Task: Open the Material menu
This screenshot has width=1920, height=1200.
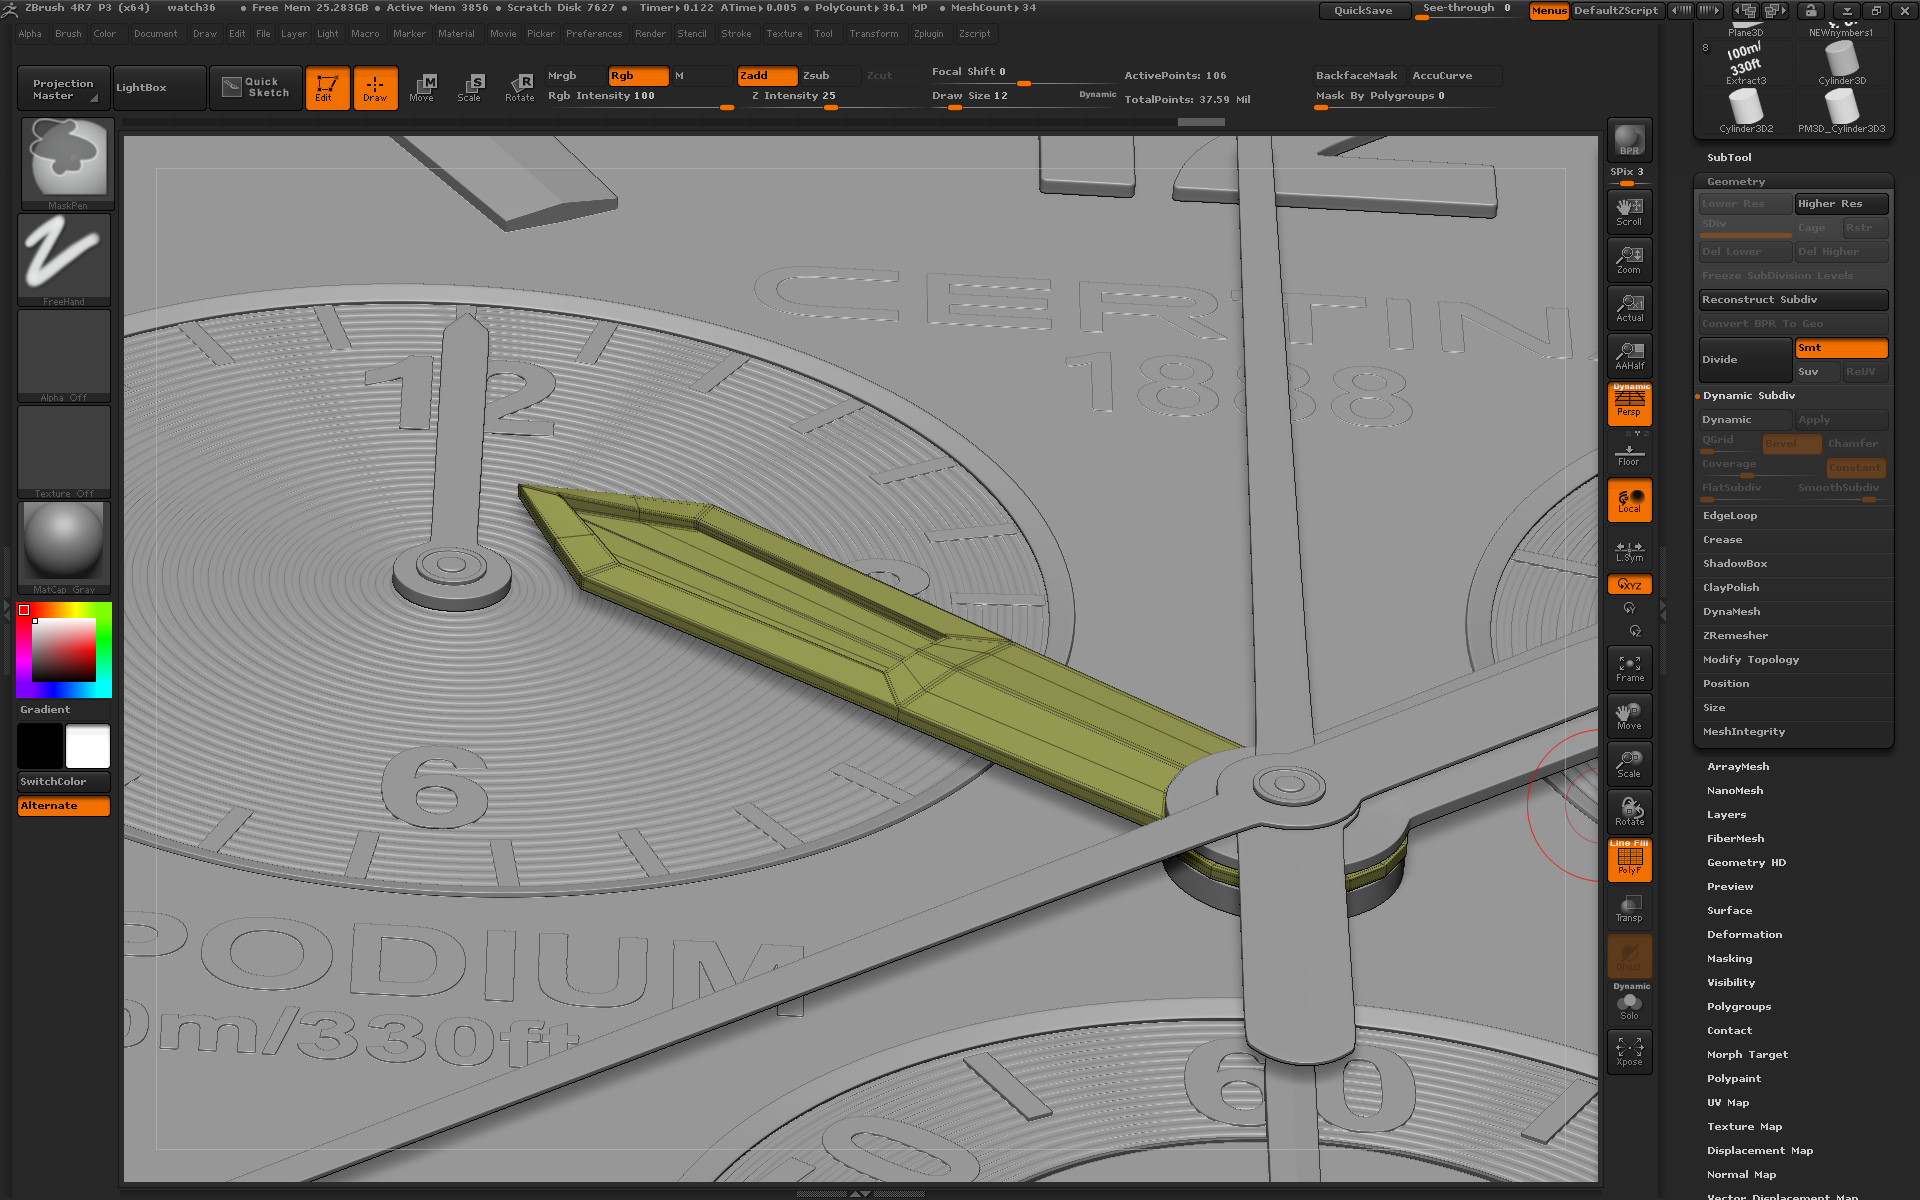Action: [457, 34]
